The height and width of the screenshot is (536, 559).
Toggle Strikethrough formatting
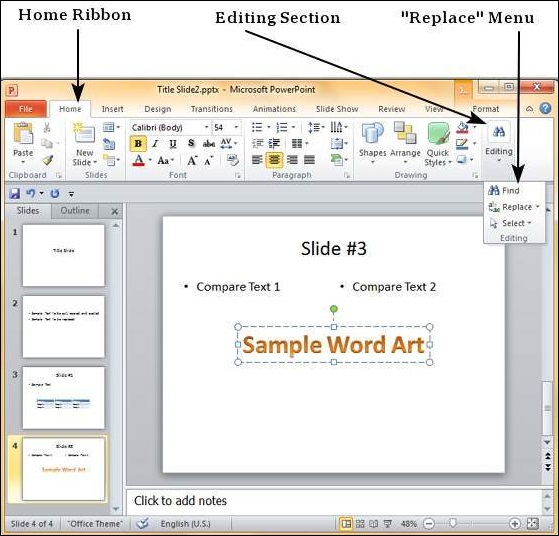pos(209,144)
